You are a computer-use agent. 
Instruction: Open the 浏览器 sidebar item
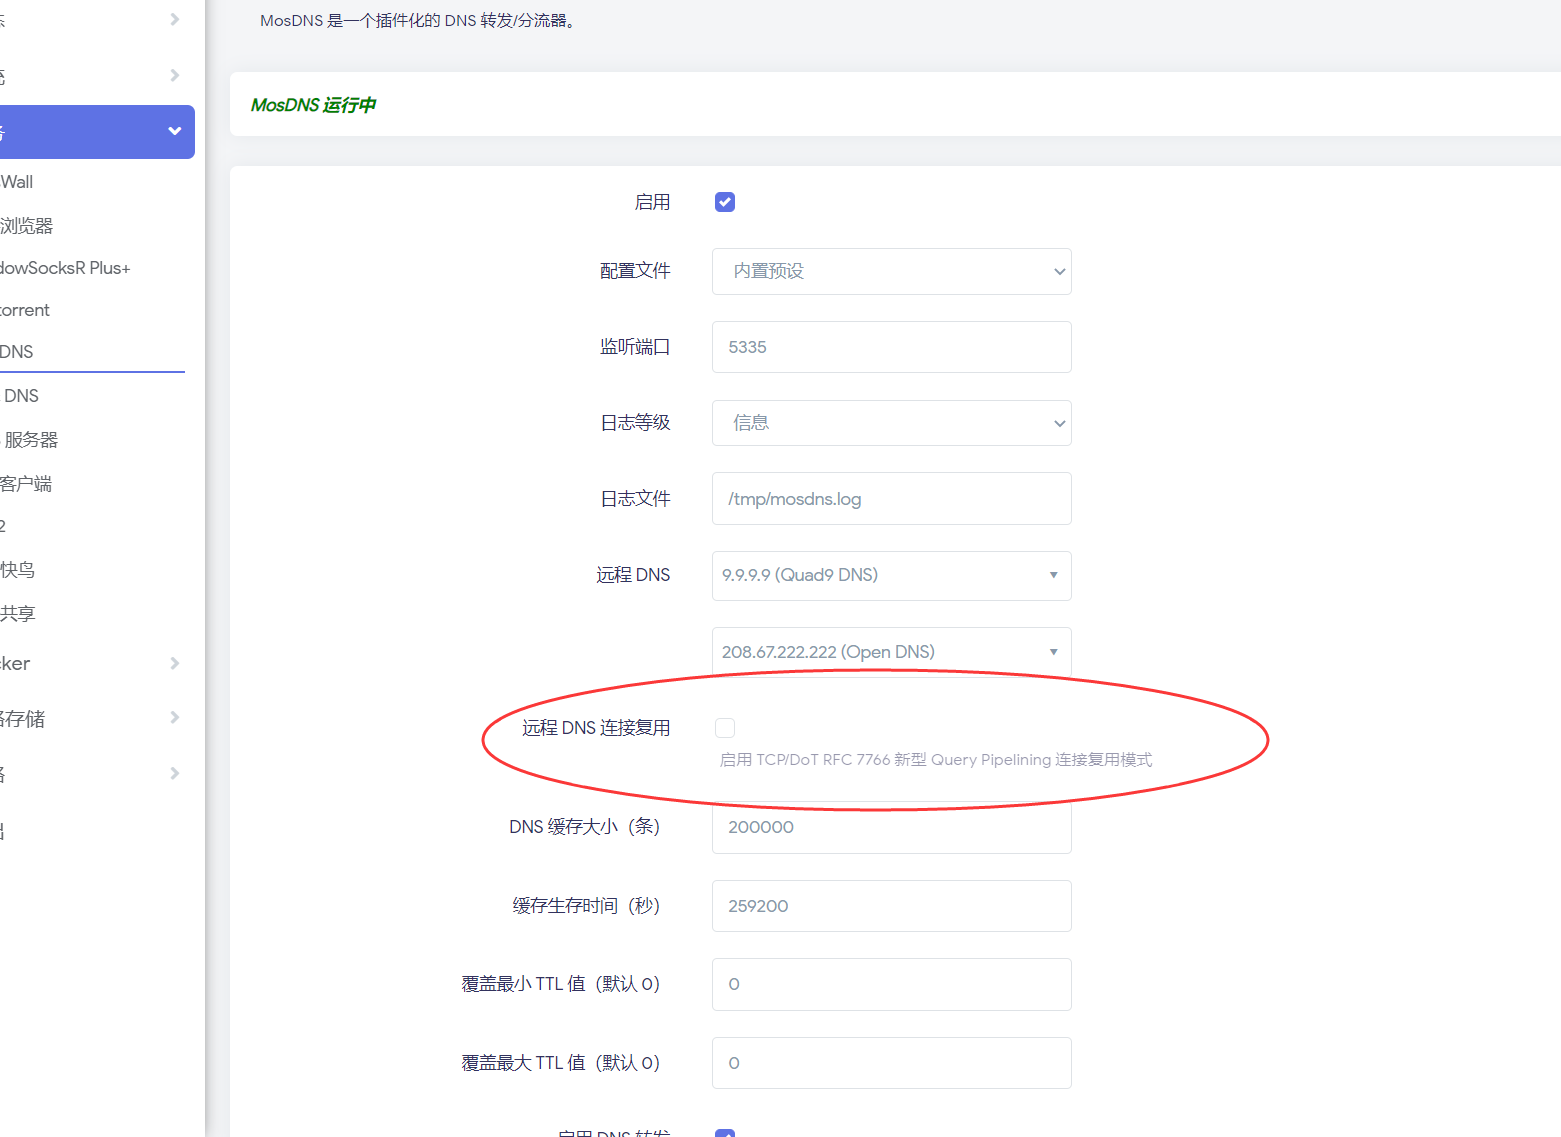pos(27,225)
